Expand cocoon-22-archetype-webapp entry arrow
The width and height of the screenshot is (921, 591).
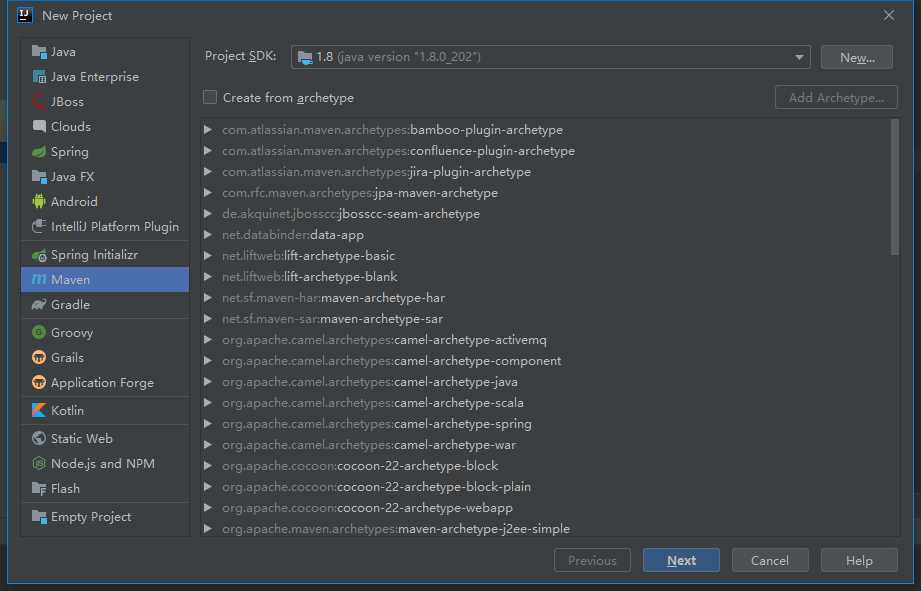pos(208,508)
